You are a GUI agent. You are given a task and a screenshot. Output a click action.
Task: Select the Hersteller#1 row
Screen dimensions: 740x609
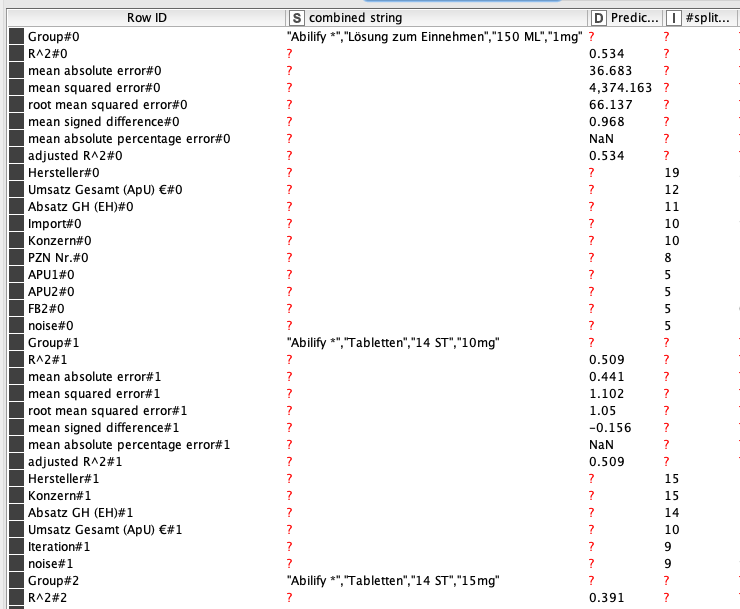point(64,479)
